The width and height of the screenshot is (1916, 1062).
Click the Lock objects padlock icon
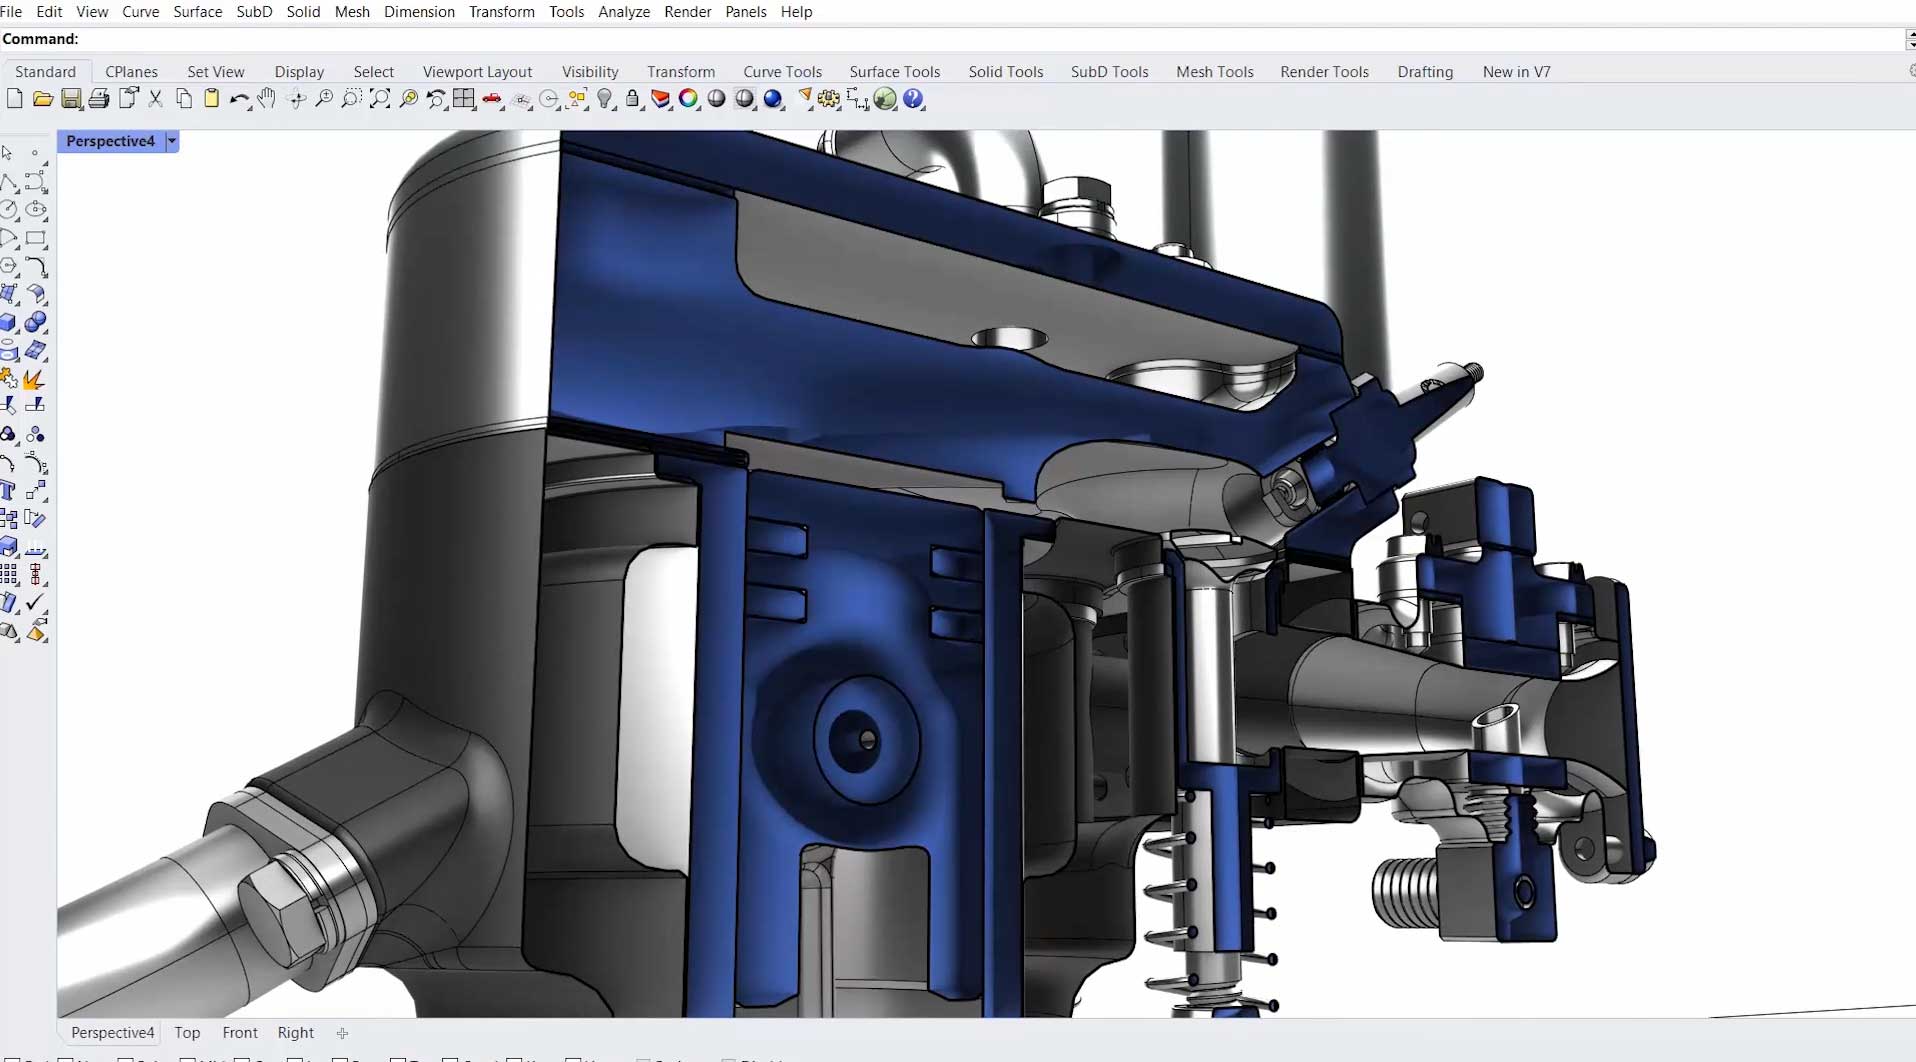click(633, 99)
